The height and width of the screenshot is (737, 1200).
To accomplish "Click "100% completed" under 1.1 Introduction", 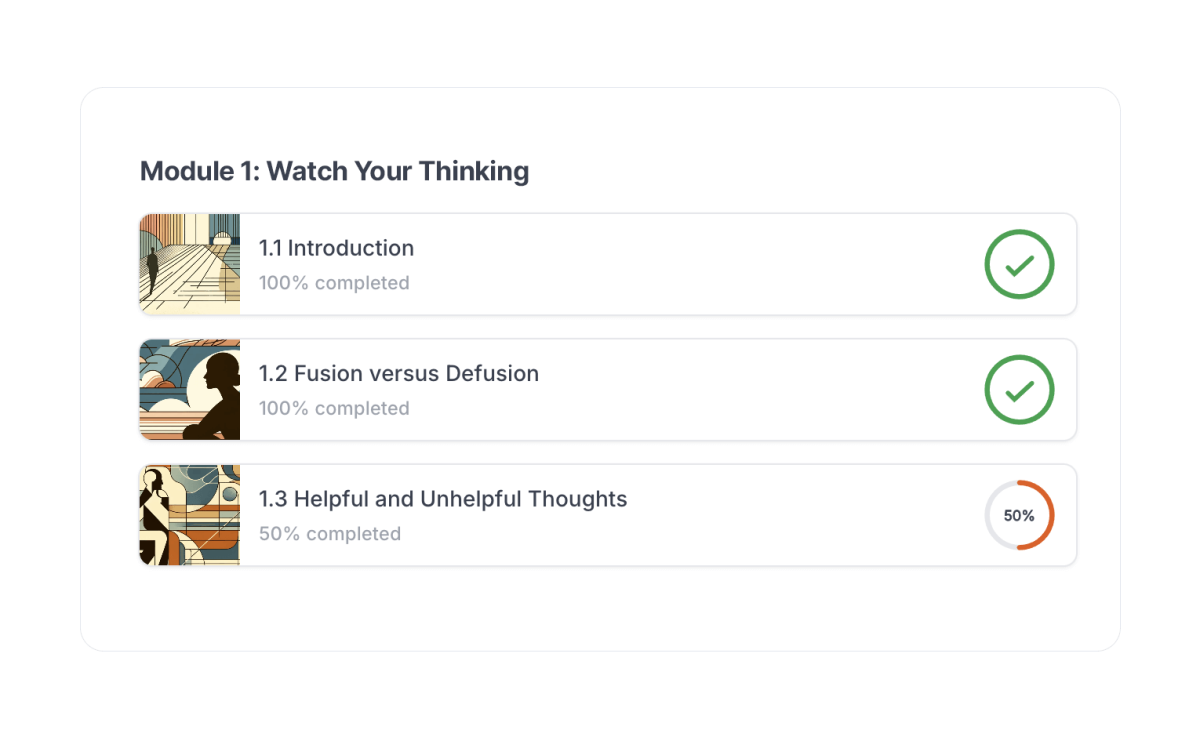I will click(334, 283).
